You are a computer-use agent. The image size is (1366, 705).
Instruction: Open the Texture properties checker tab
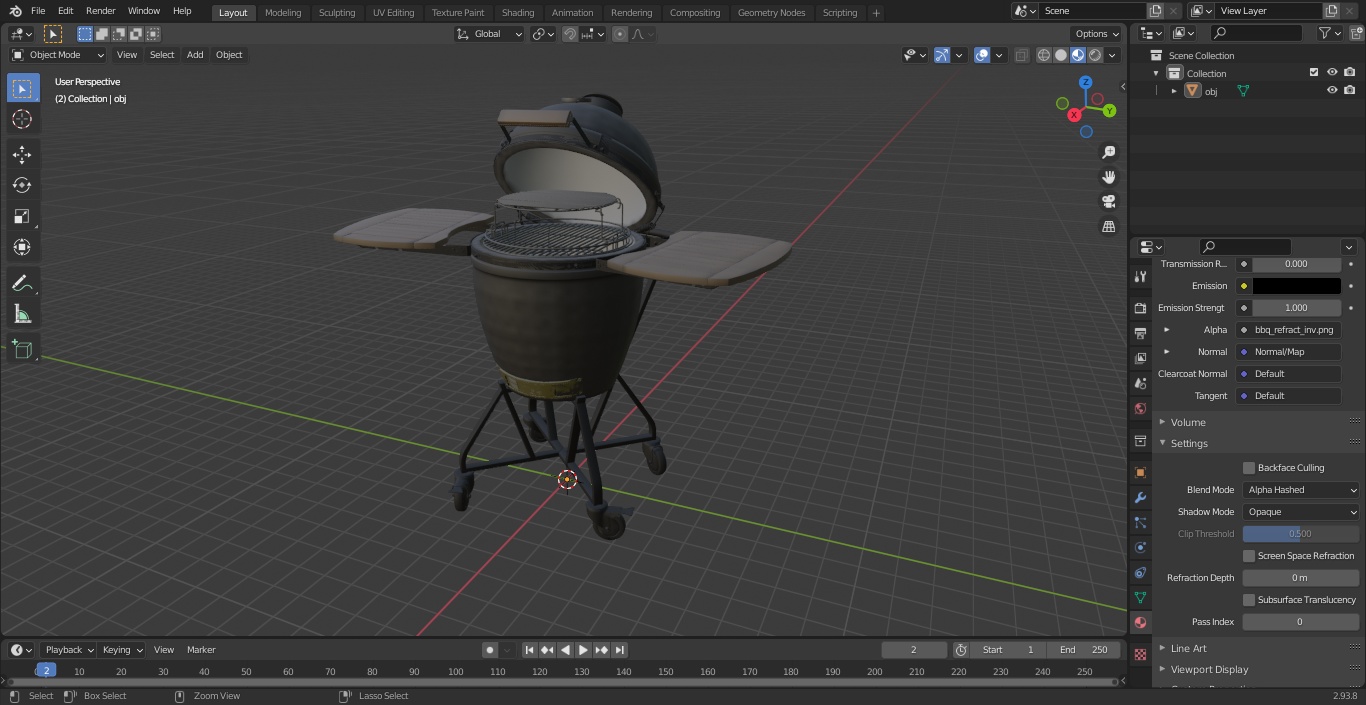[x=1140, y=655]
